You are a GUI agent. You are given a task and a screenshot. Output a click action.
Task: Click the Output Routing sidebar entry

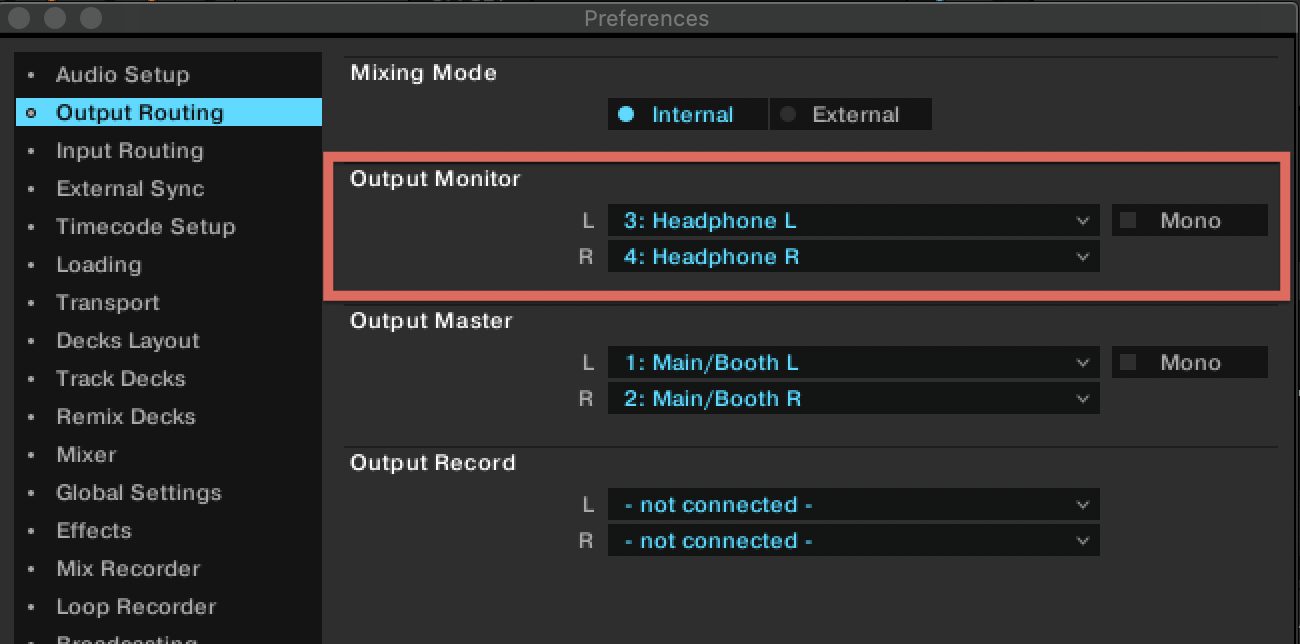pyautogui.click(x=139, y=113)
